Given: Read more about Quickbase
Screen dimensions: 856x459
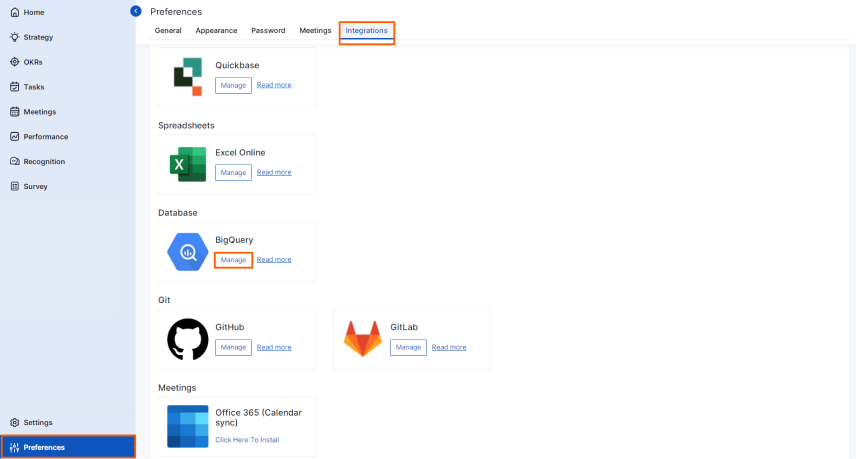Looking at the screenshot, I should click(274, 85).
